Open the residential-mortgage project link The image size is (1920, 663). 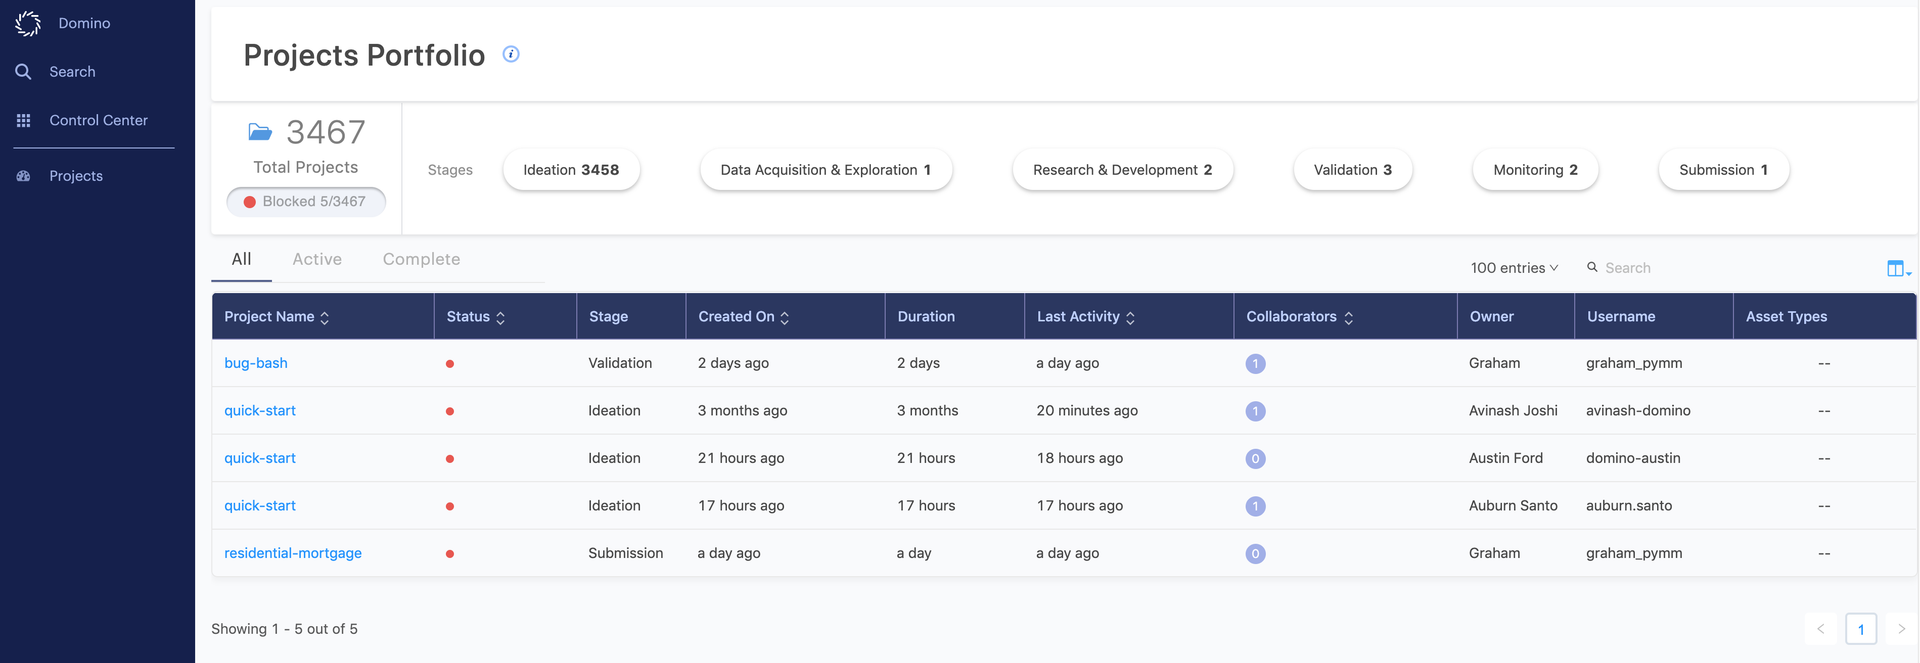coord(293,553)
